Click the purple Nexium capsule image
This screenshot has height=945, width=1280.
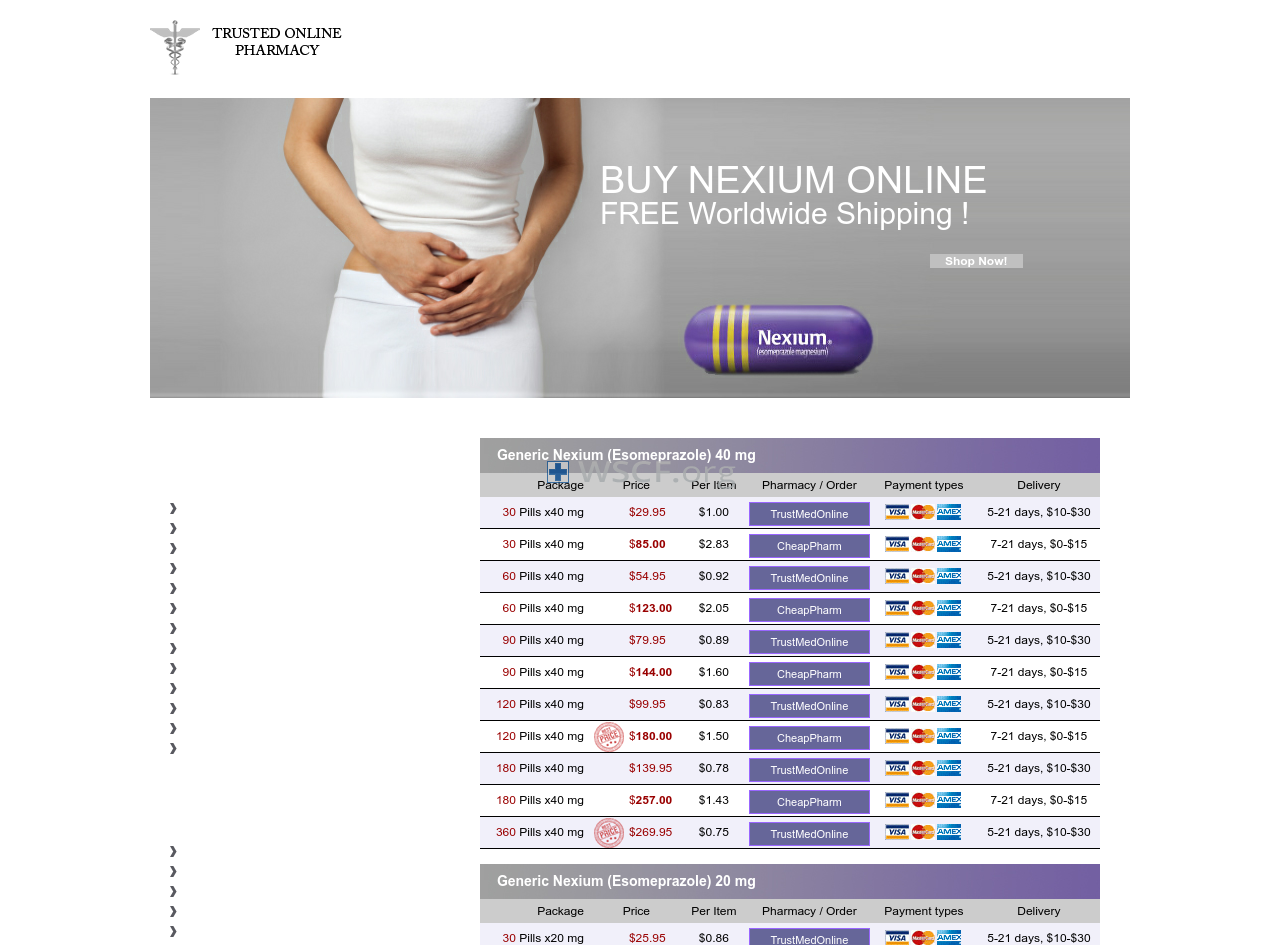(778, 340)
